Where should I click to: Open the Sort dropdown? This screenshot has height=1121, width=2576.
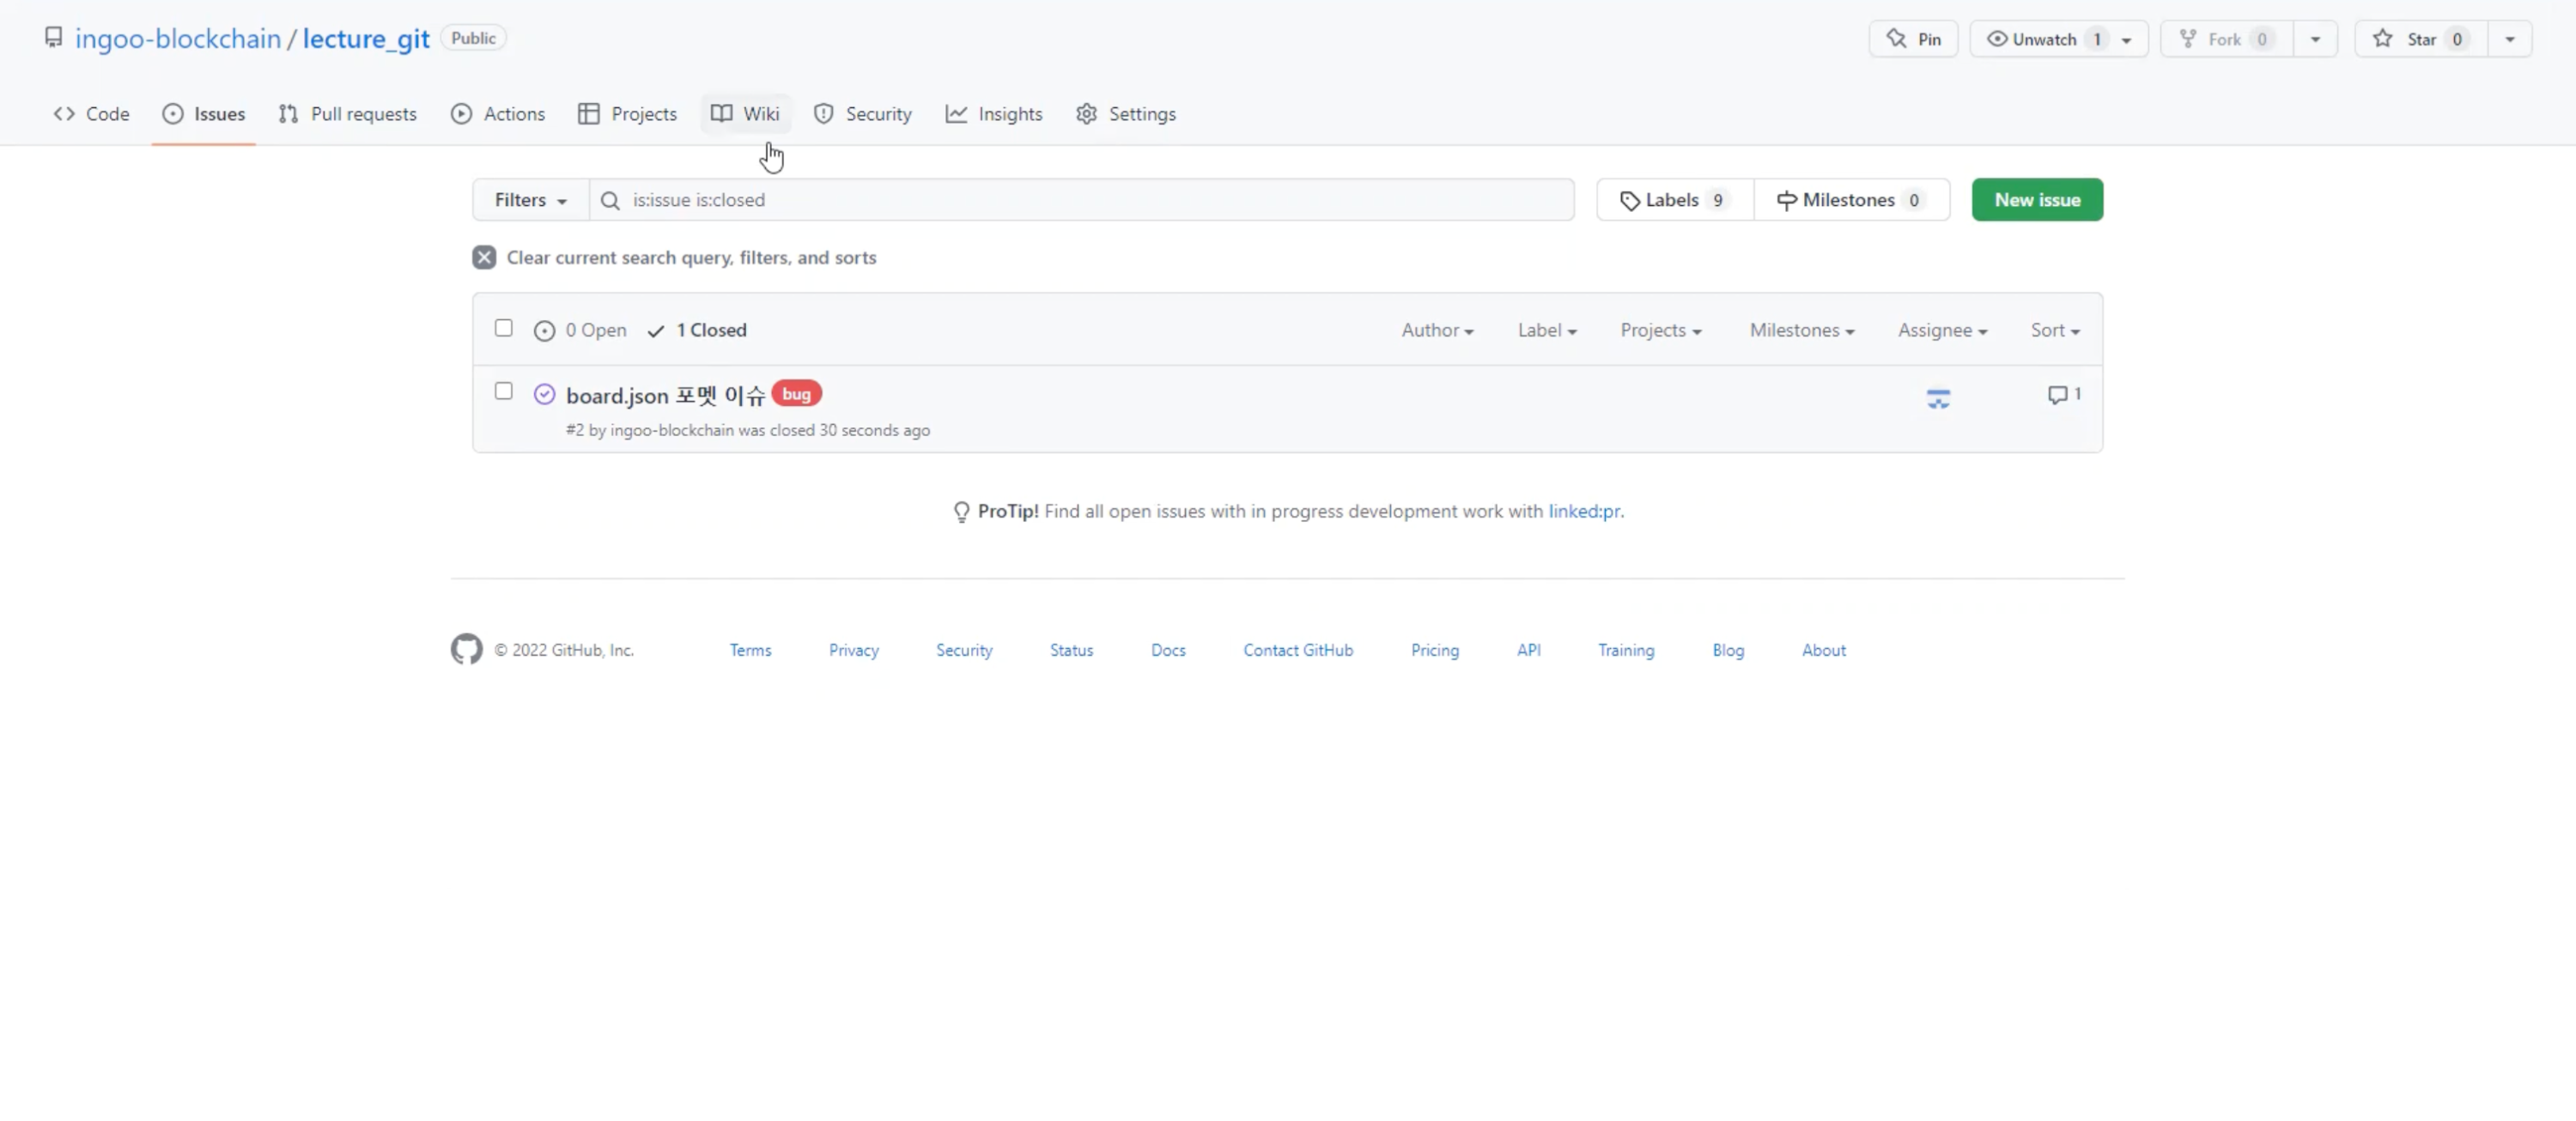pyautogui.click(x=2054, y=330)
